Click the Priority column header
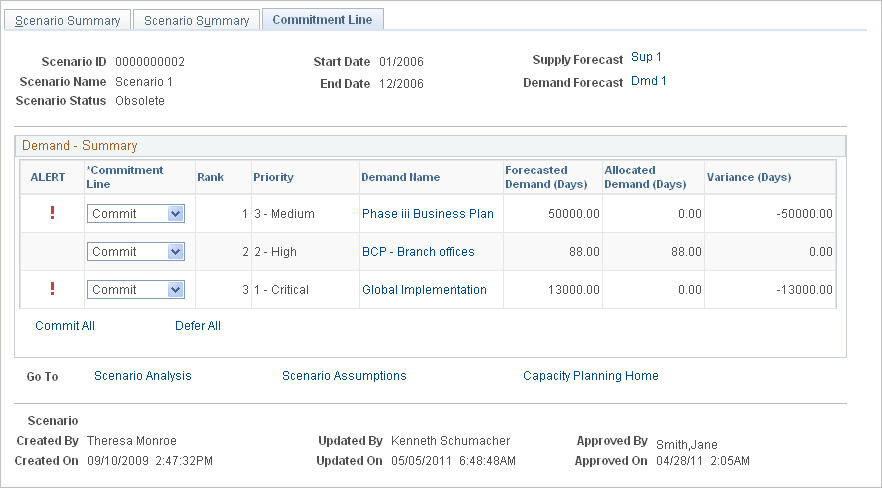The width and height of the screenshot is (882, 488). [273, 177]
